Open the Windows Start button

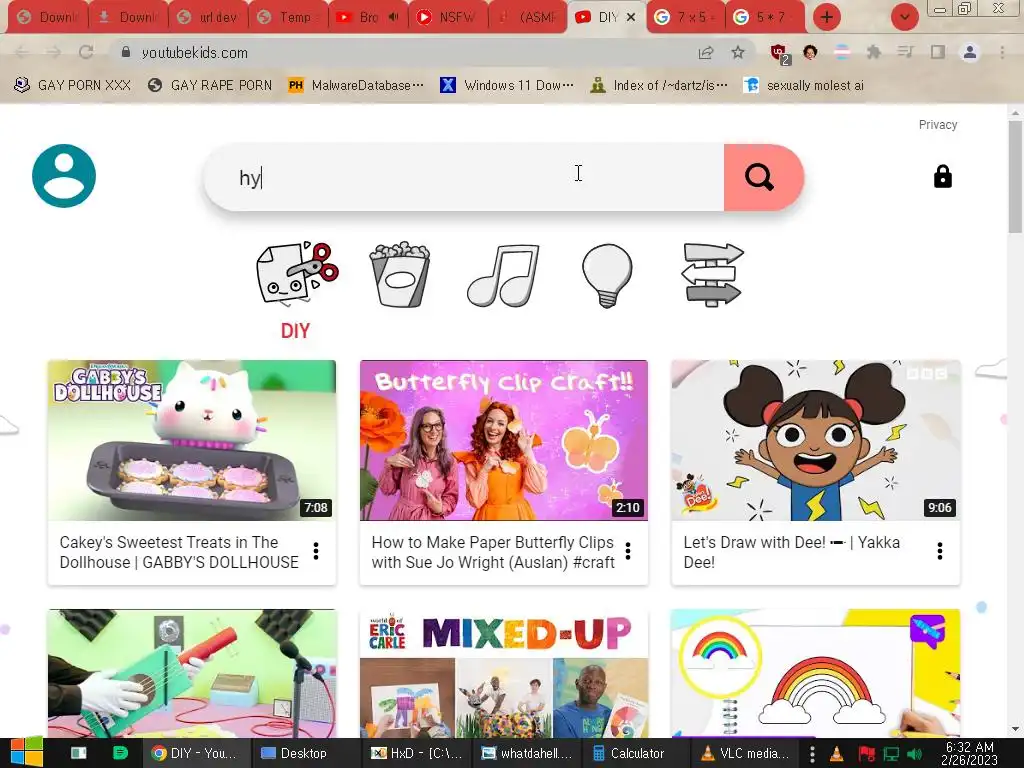[27, 753]
